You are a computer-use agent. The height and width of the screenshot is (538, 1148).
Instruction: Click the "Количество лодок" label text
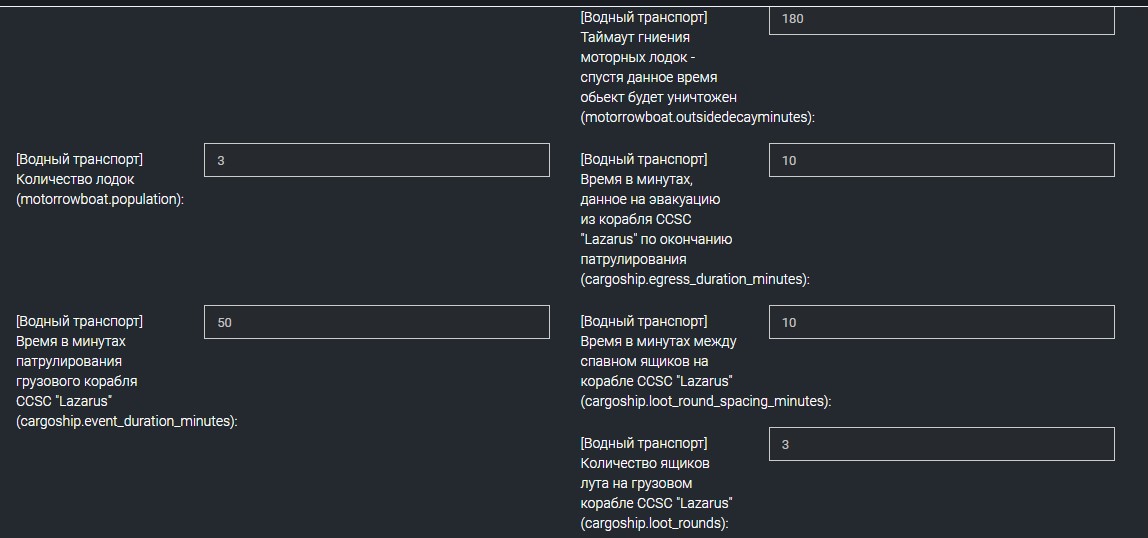[75, 179]
